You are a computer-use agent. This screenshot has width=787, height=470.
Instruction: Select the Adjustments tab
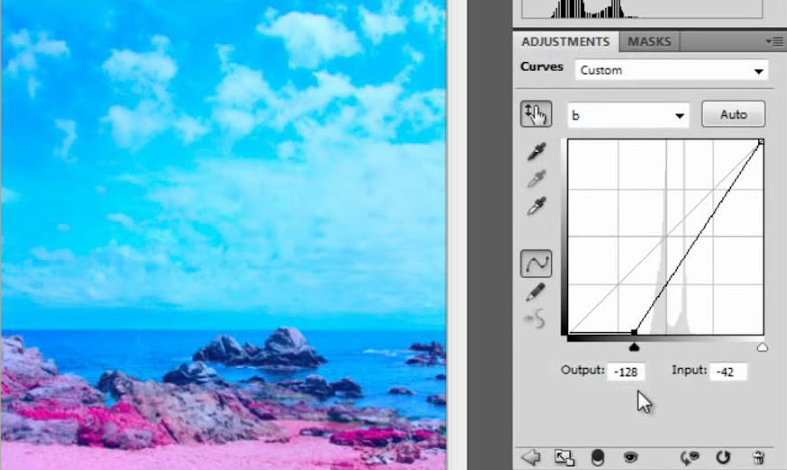(566, 41)
